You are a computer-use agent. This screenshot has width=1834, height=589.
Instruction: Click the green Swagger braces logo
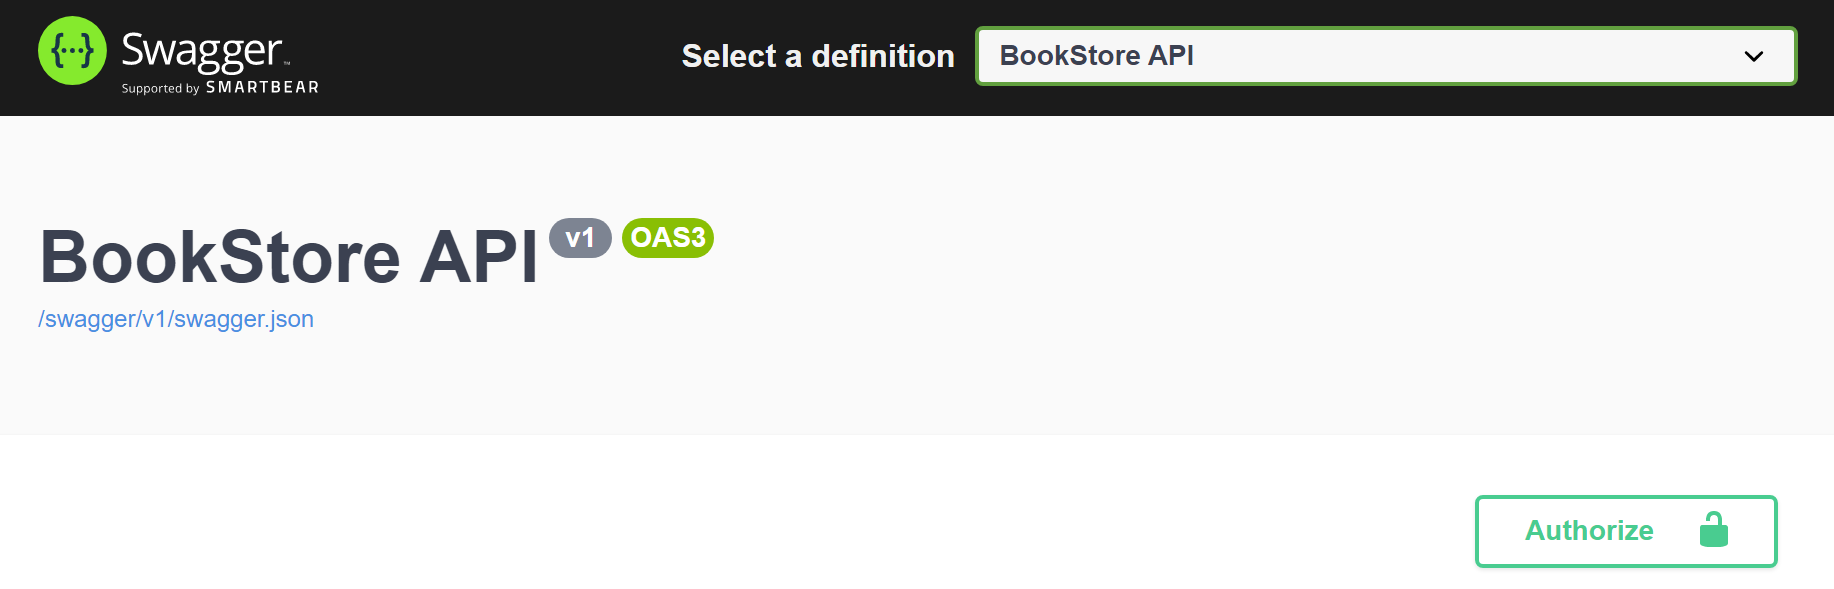[72, 50]
